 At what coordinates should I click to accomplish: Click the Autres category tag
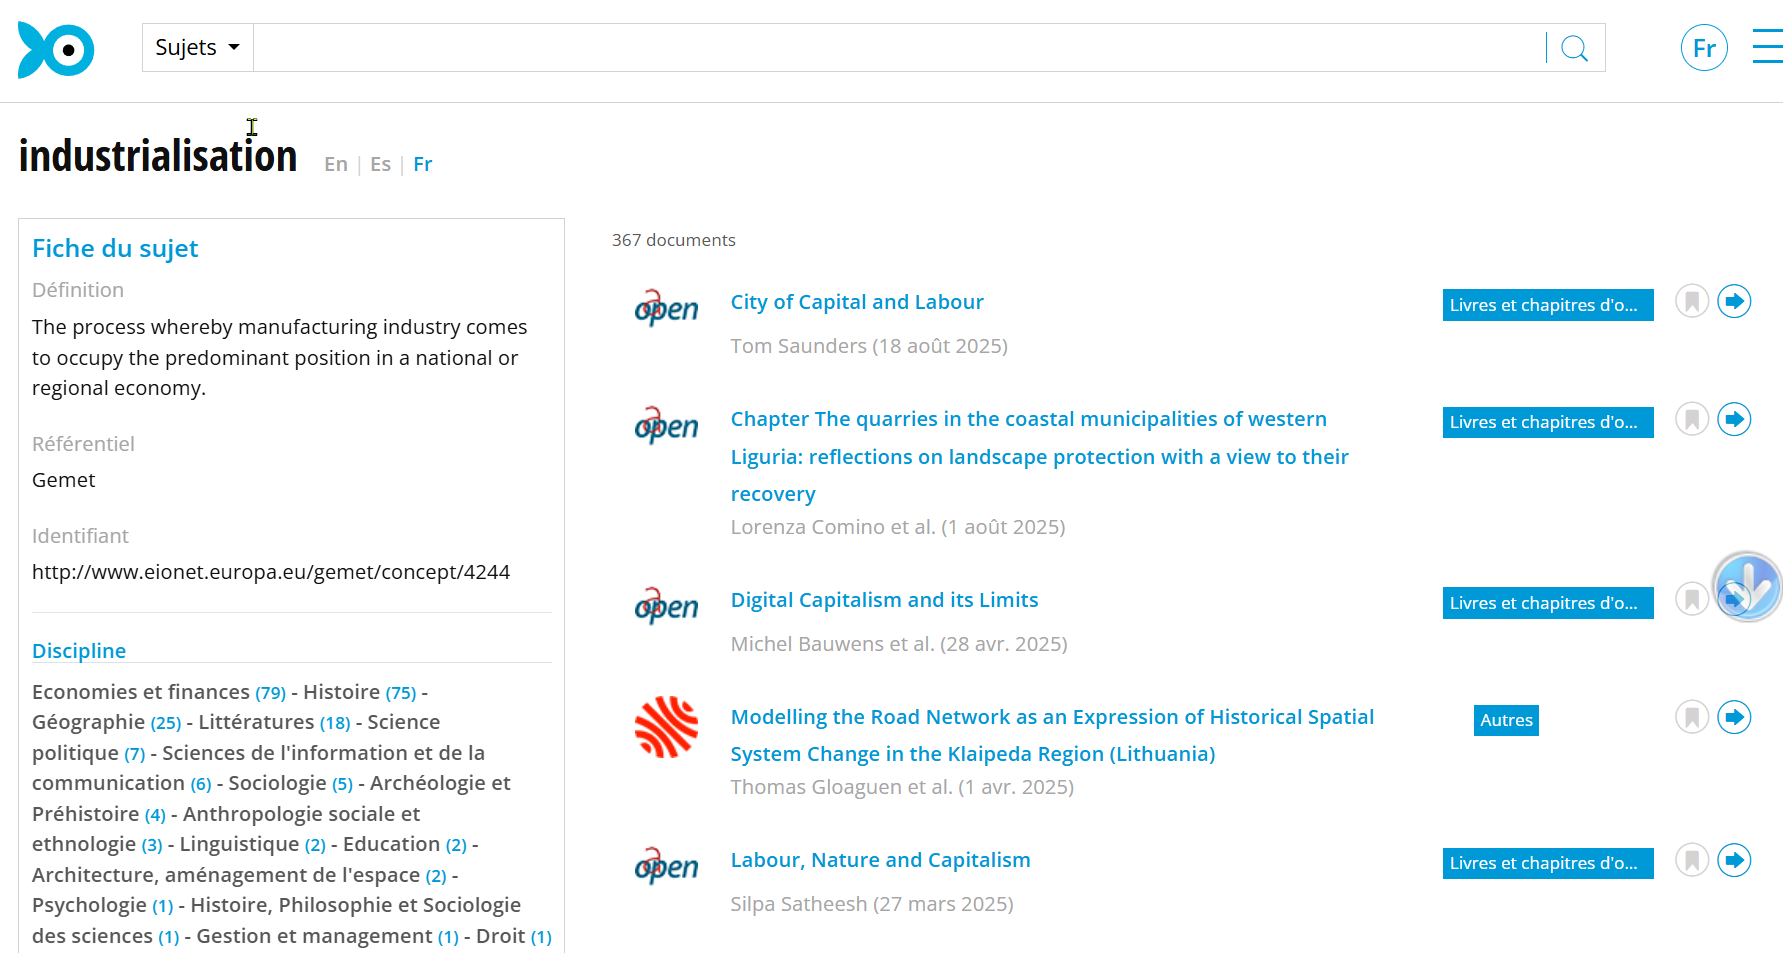pyautogui.click(x=1506, y=720)
